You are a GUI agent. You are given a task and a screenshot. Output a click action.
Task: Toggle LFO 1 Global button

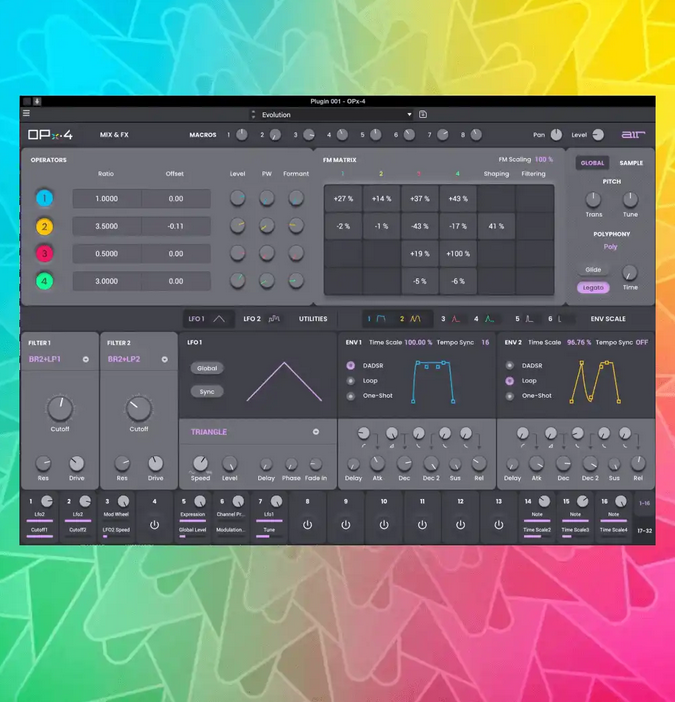click(207, 368)
